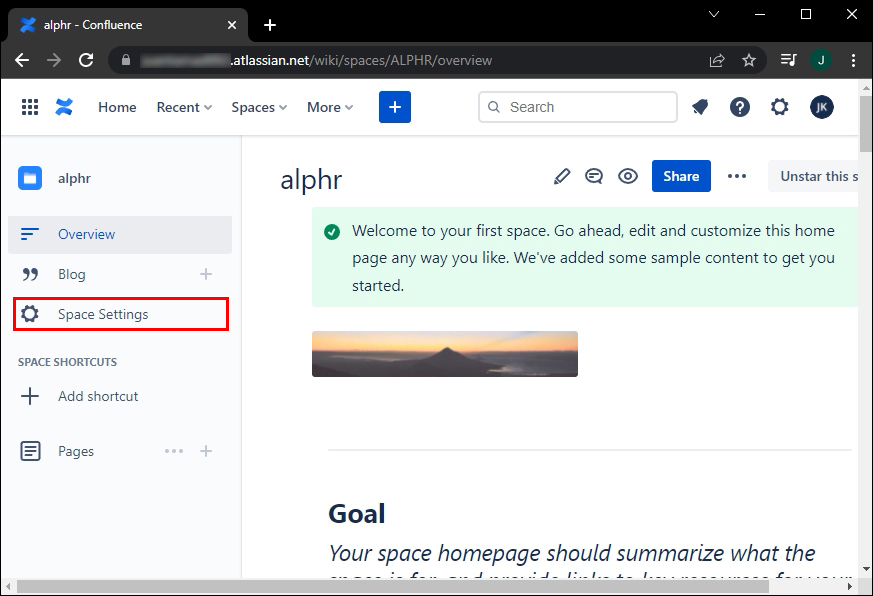
Task: Bookmark the page with star icon
Action: (749, 60)
